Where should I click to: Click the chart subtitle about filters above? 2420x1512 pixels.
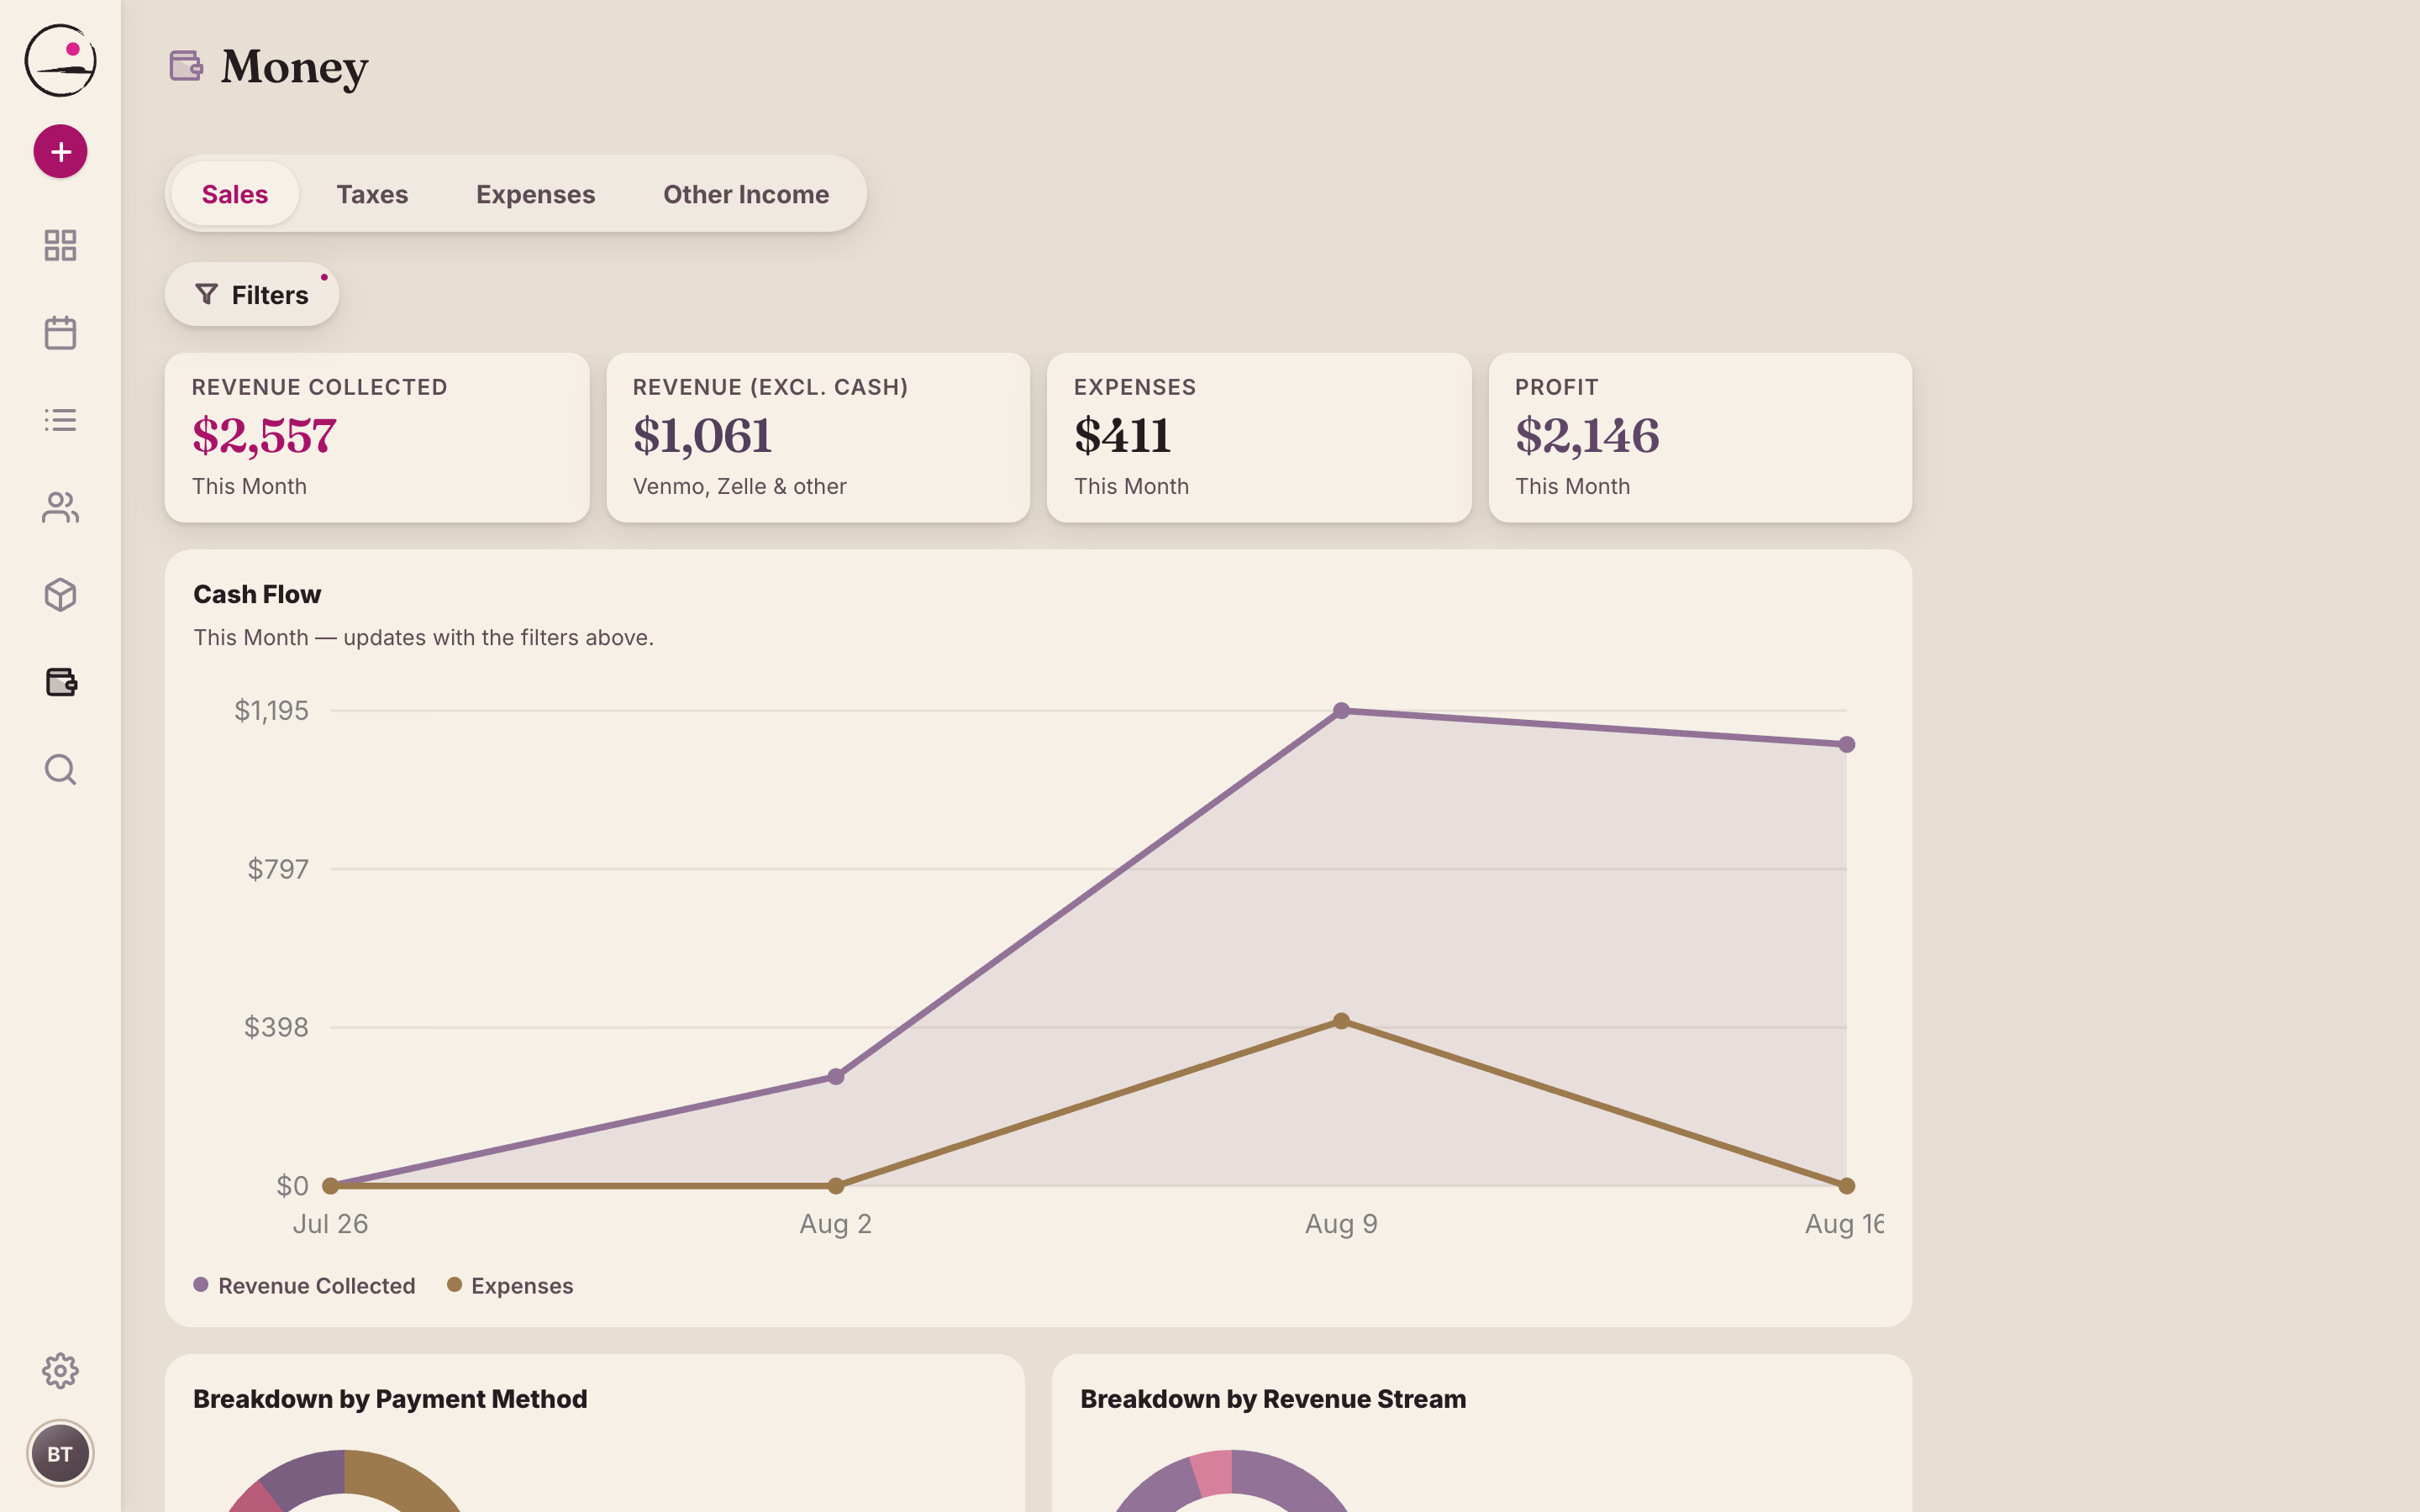pyautogui.click(x=423, y=638)
